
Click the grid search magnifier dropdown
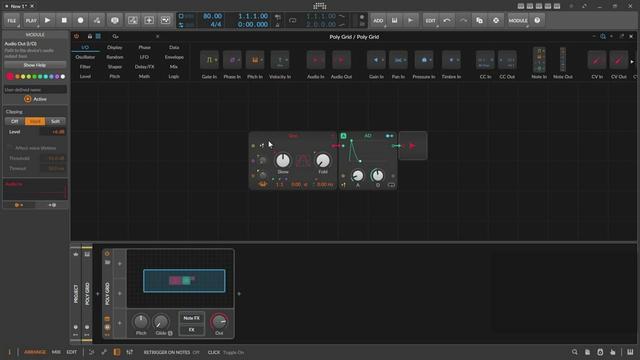[116, 36]
